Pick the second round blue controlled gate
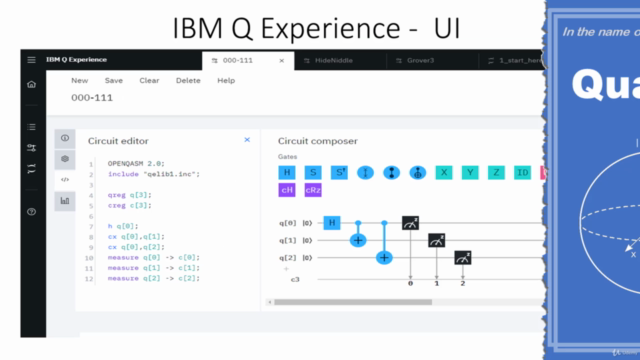The height and width of the screenshot is (360, 640). [391, 173]
